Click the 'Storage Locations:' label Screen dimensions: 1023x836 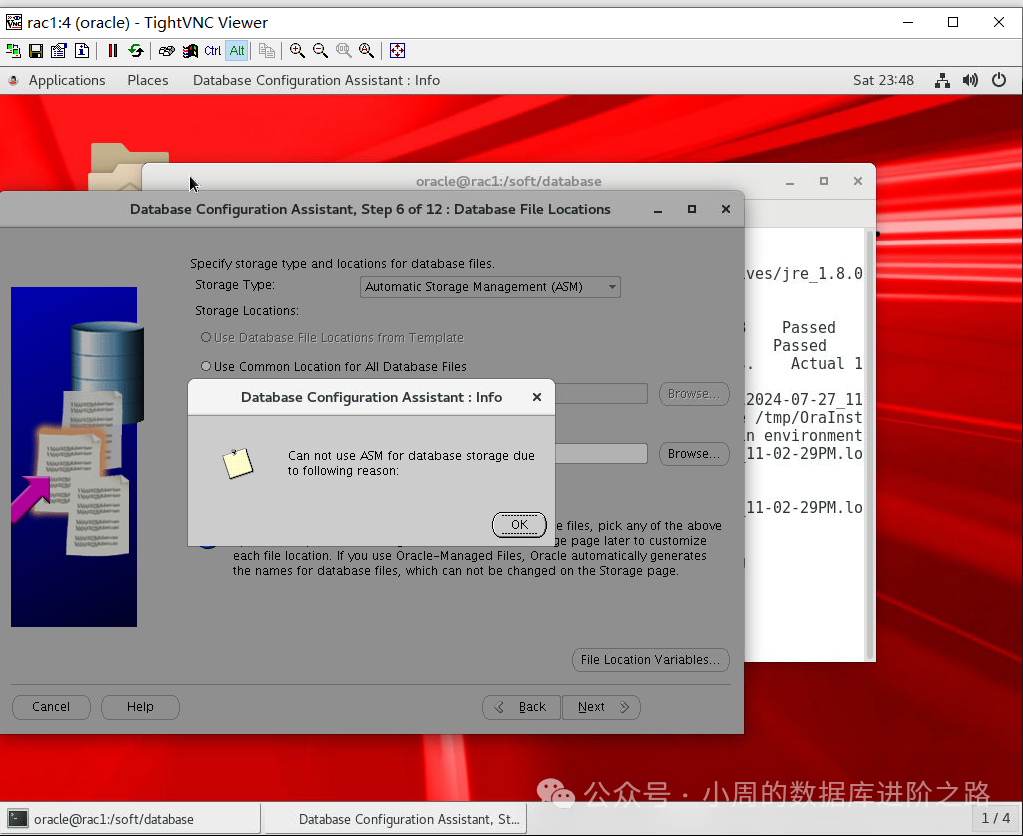coord(247,311)
